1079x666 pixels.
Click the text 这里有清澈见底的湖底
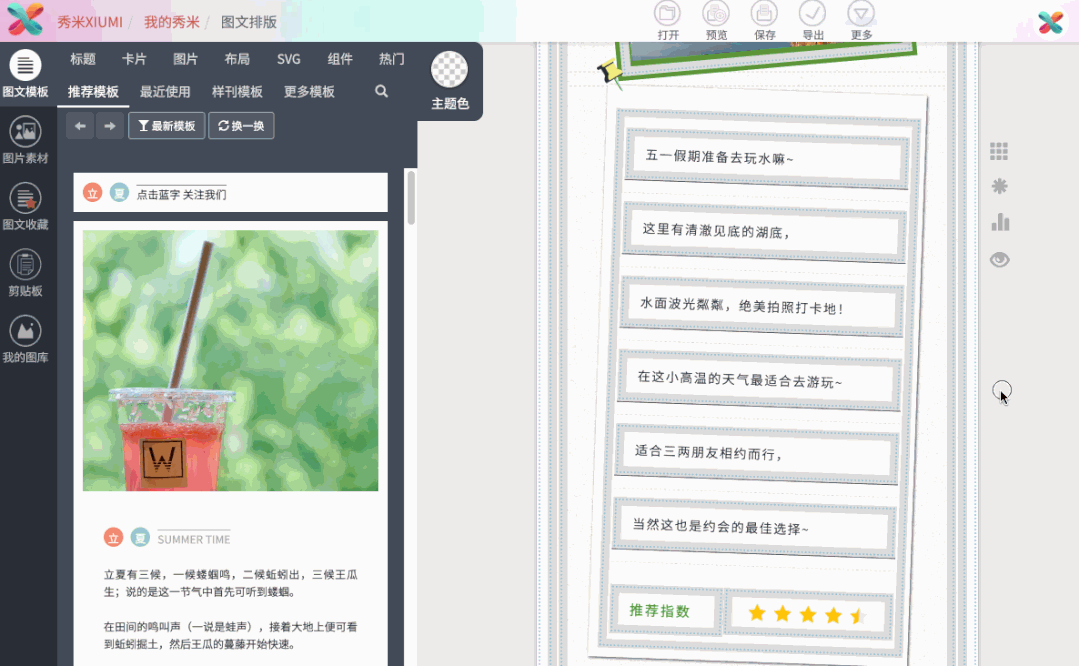click(x=716, y=230)
